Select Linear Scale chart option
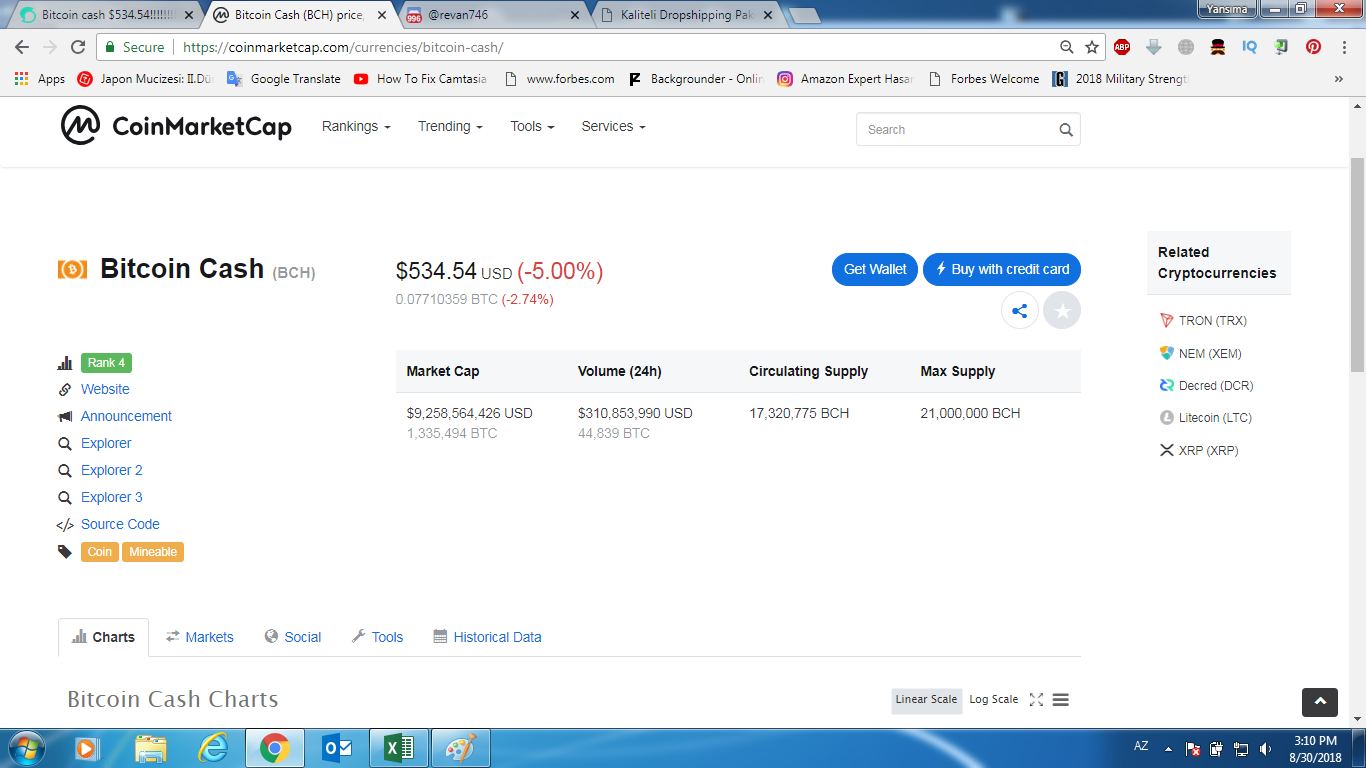This screenshot has width=1366, height=768. point(926,700)
